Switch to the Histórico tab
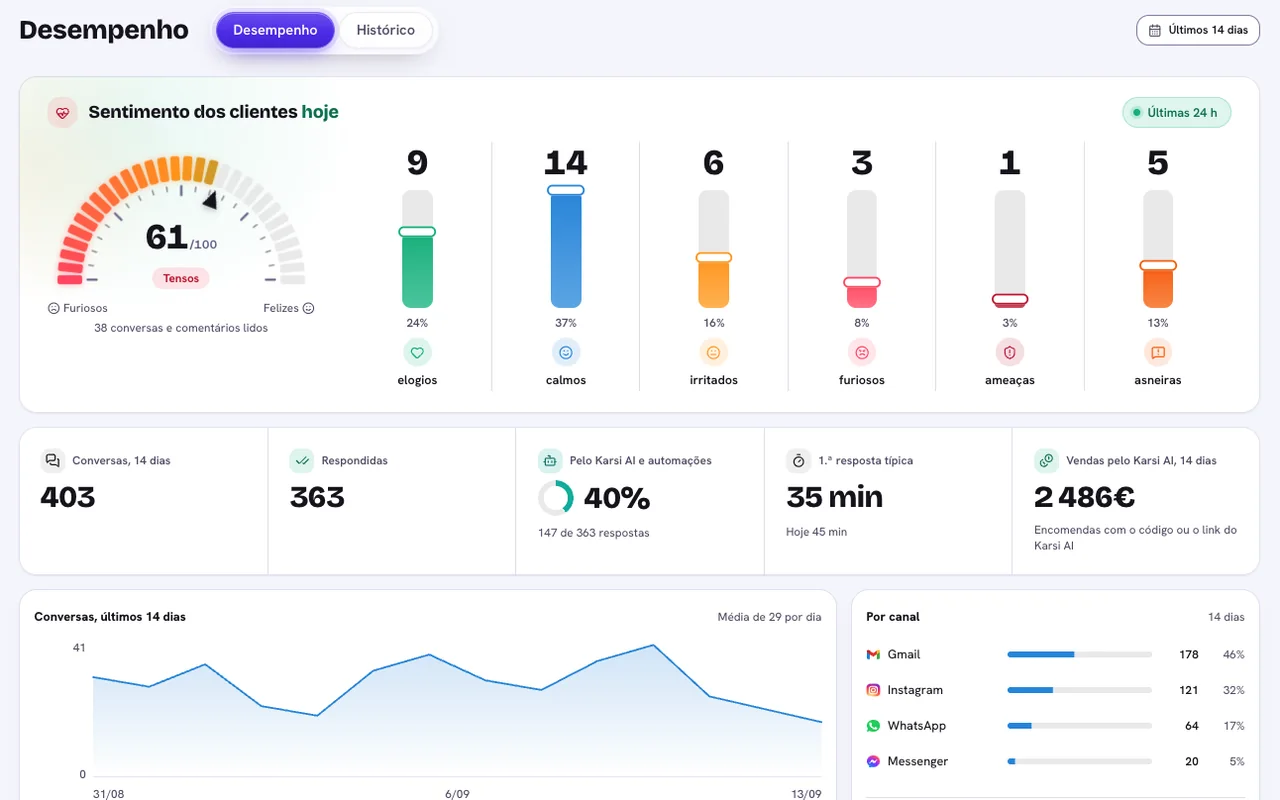This screenshot has height=800, width=1280. (386, 30)
